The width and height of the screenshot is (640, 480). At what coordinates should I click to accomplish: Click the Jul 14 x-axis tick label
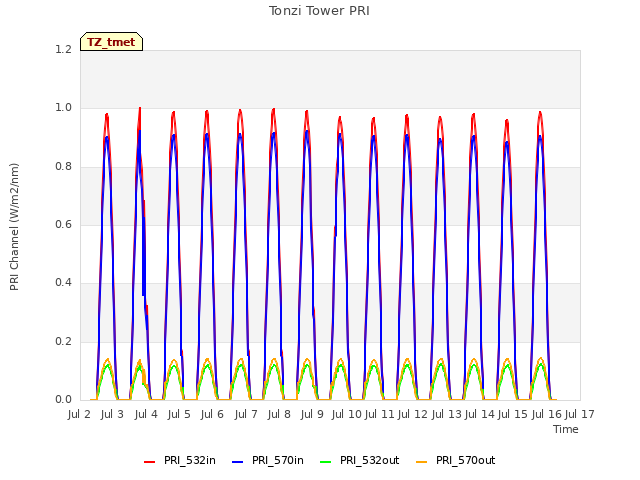(x=480, y=414)
